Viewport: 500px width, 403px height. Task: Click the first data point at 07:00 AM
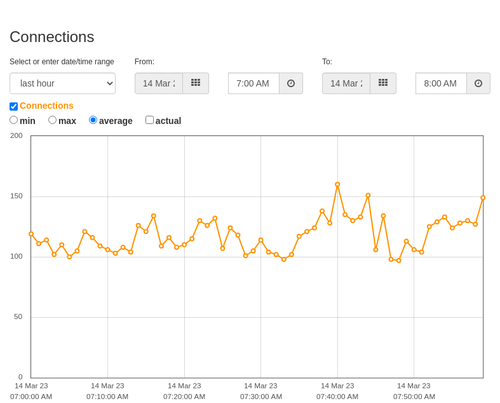tap(31, 234)
